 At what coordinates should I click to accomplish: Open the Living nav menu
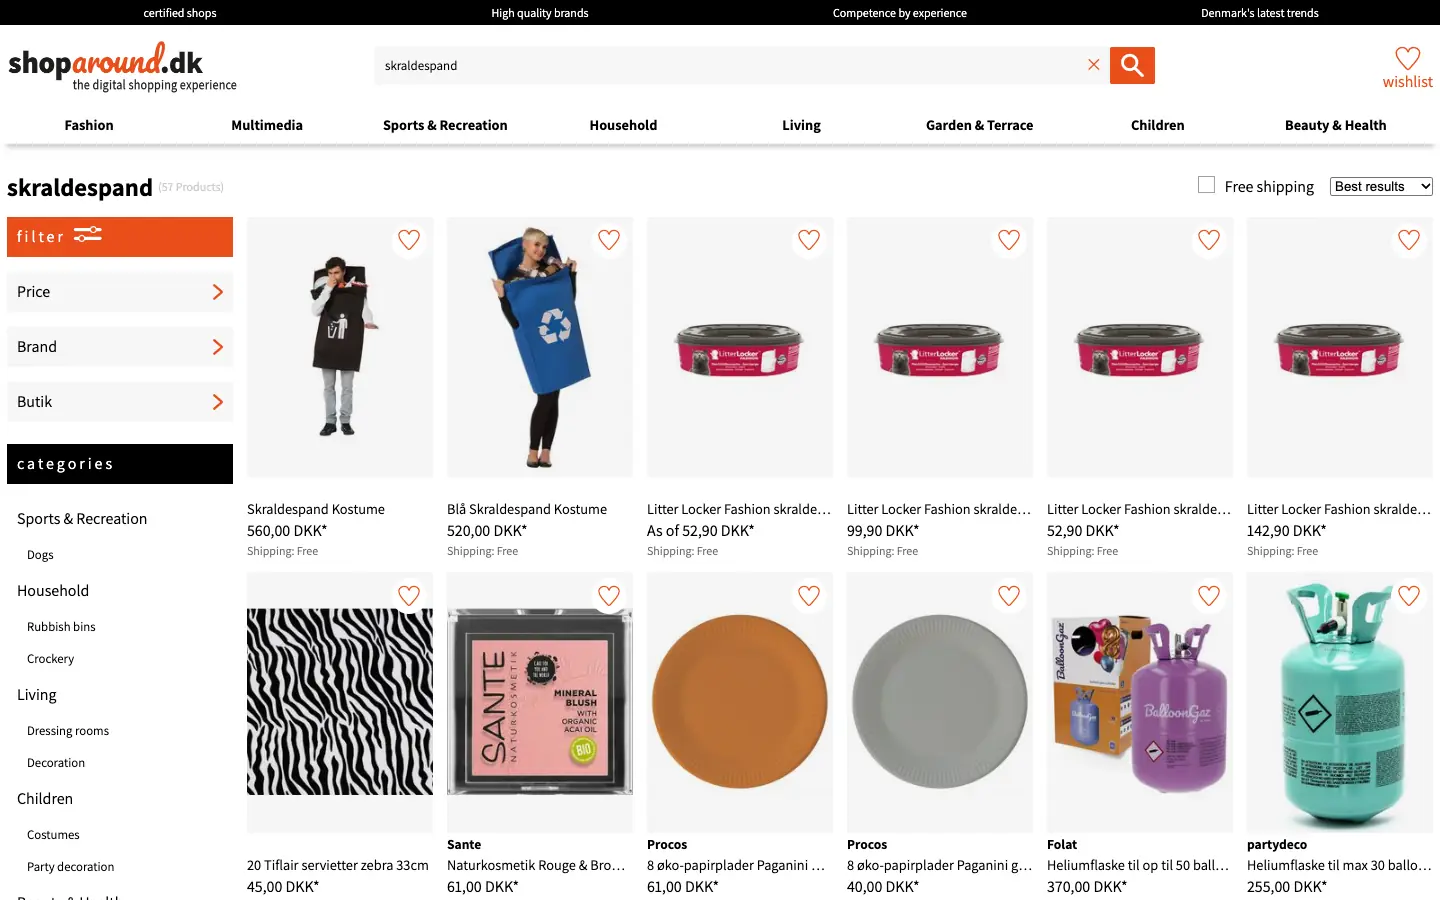coord(801,125)
